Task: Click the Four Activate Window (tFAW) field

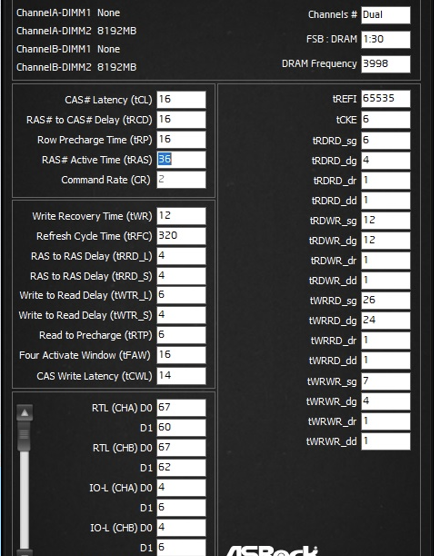Action: tap(181, 355)
